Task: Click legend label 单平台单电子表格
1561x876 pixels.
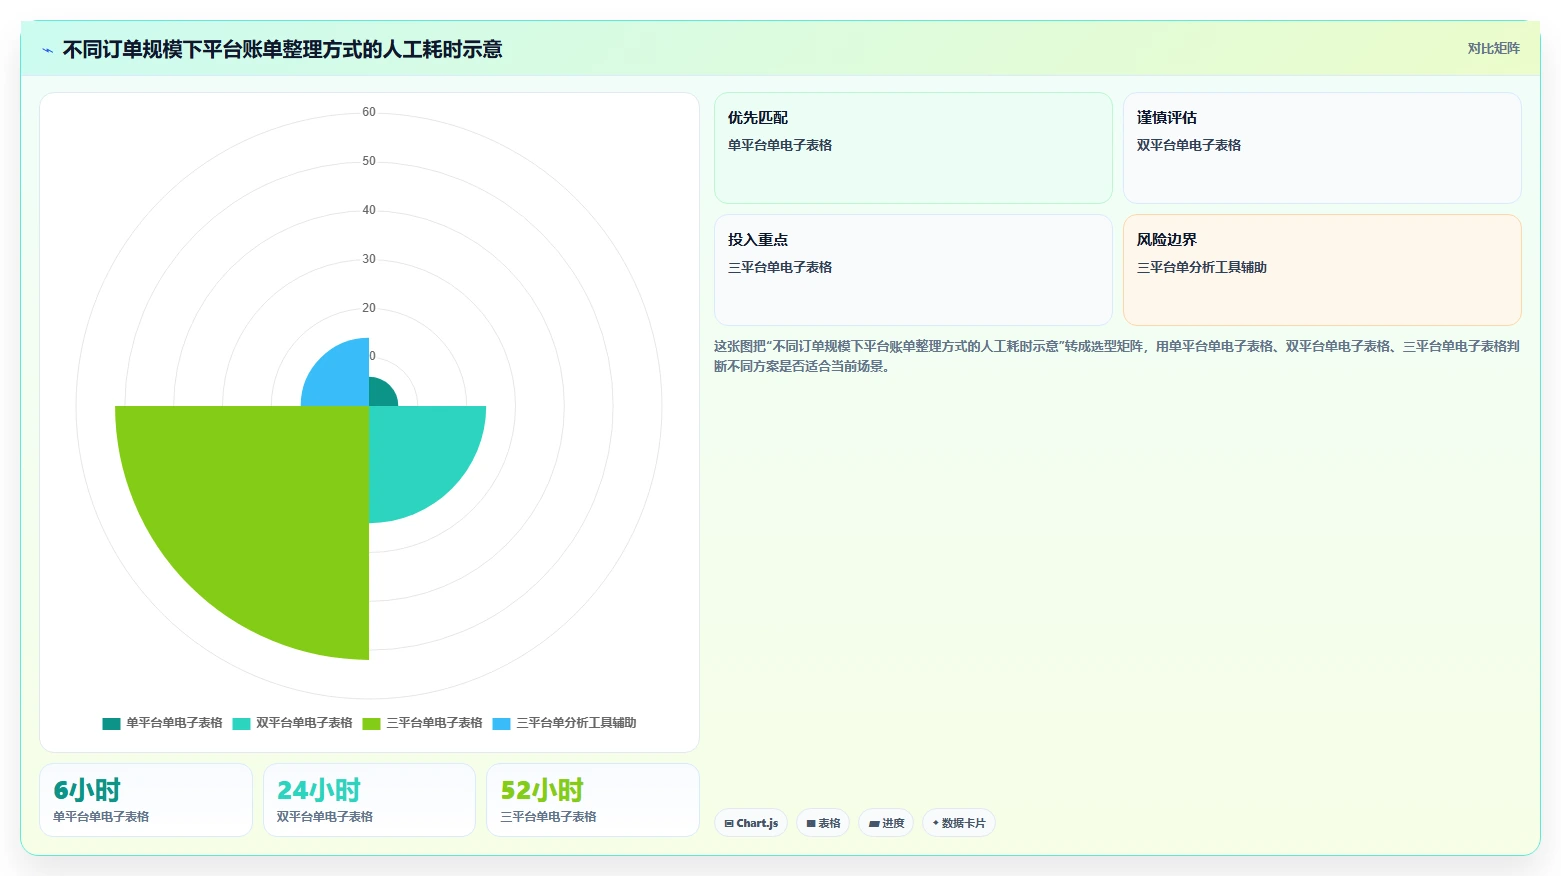Action: pyautogui.click(x=174, y=723)
